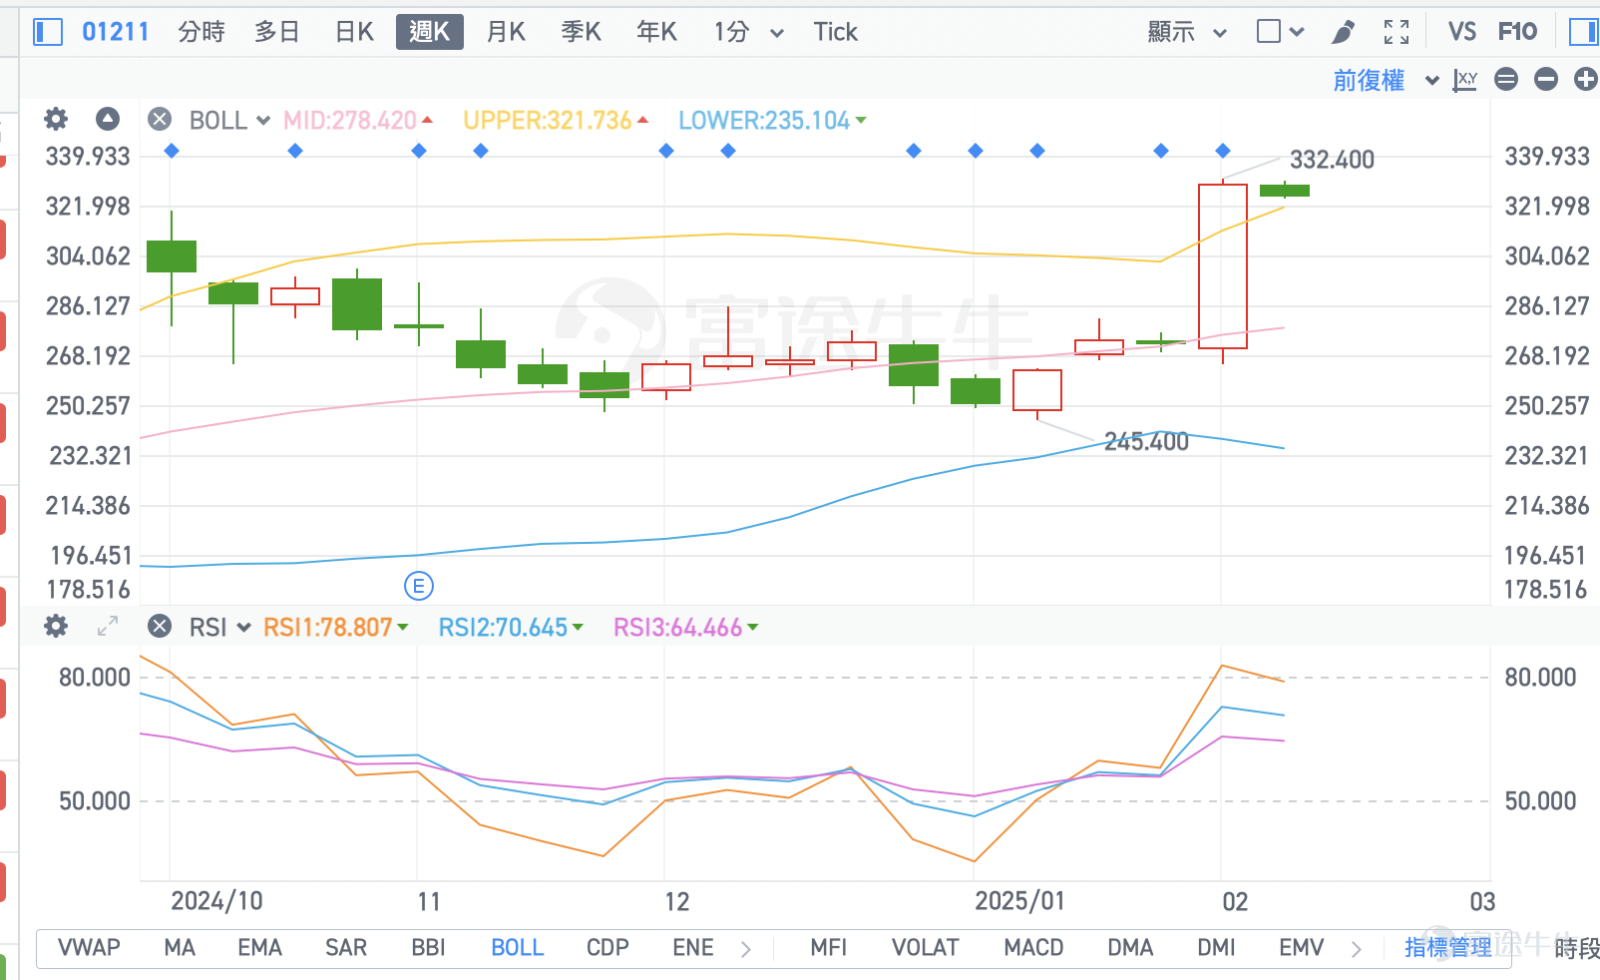Viewport: 1600px width, 980px height.
Task: Open the 前復權 adjustment dropdown
Action: 1386,80
